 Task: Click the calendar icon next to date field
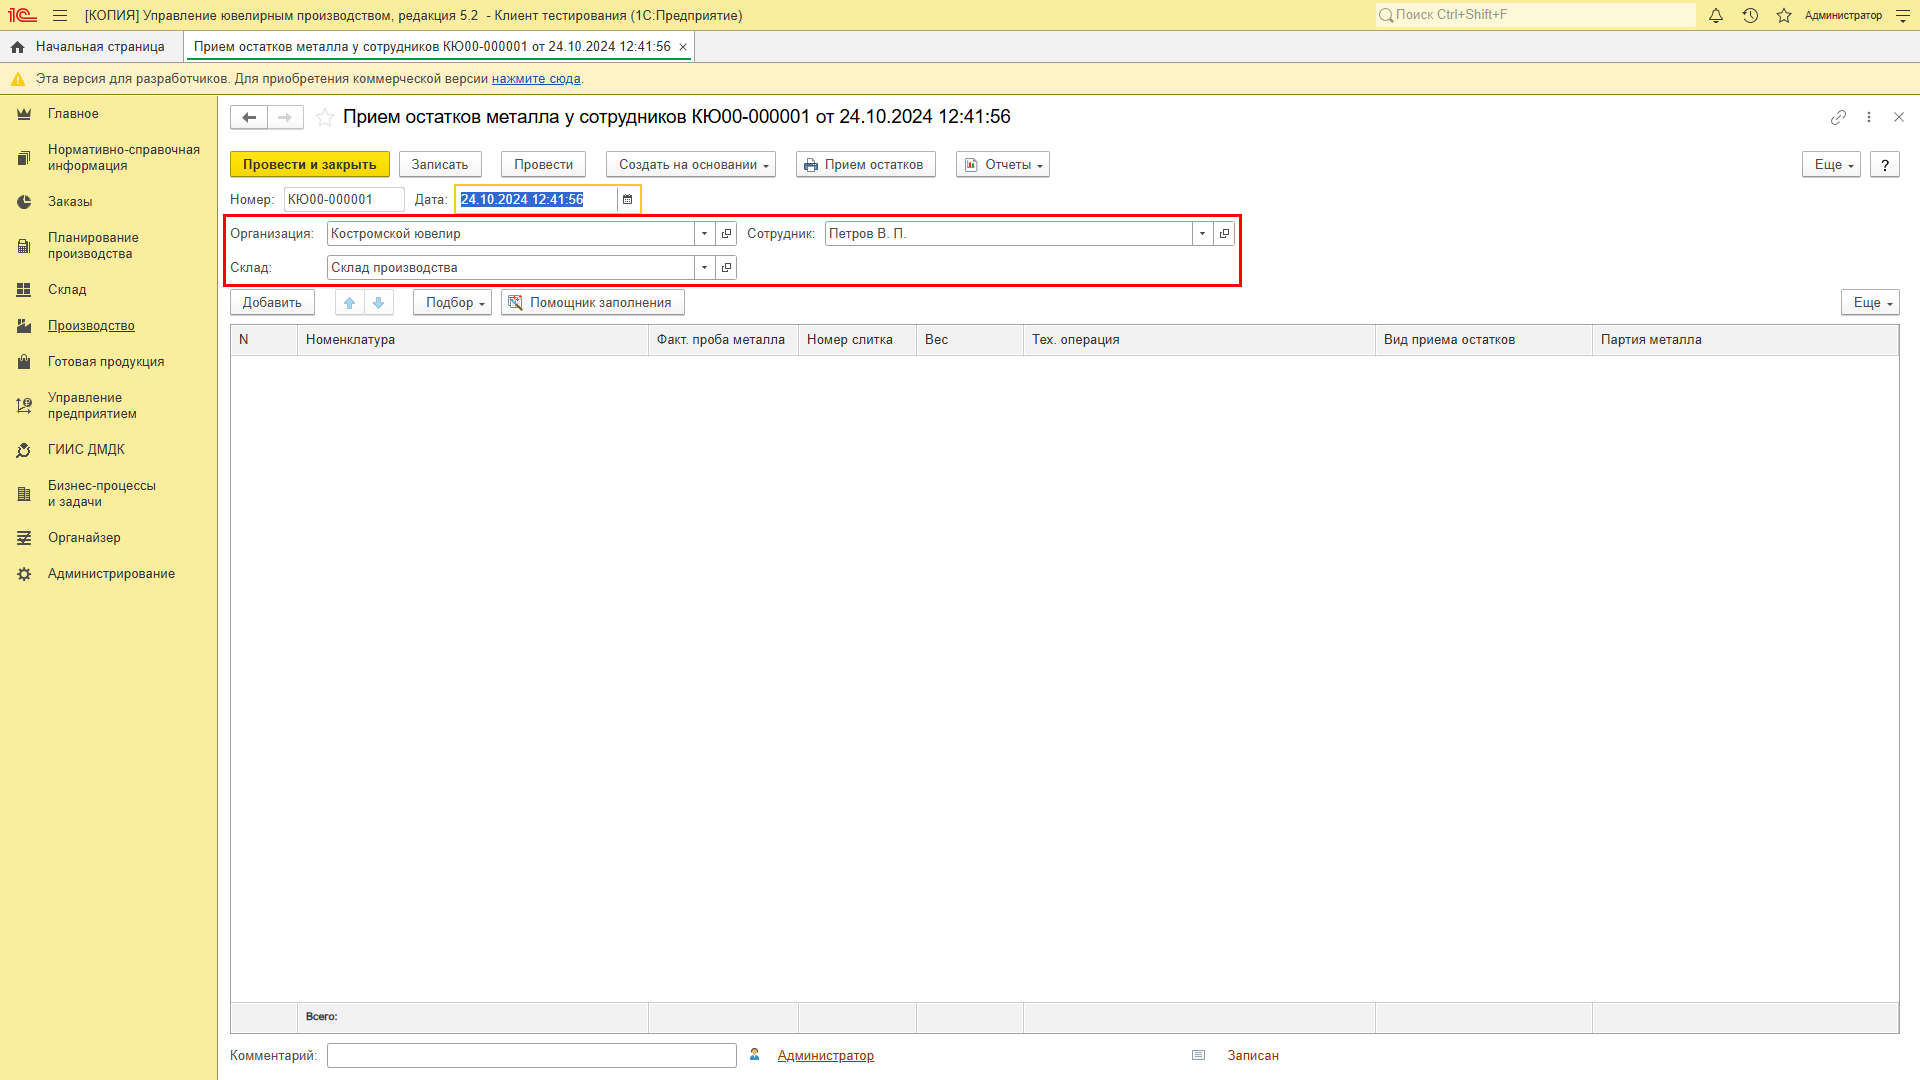628,199
